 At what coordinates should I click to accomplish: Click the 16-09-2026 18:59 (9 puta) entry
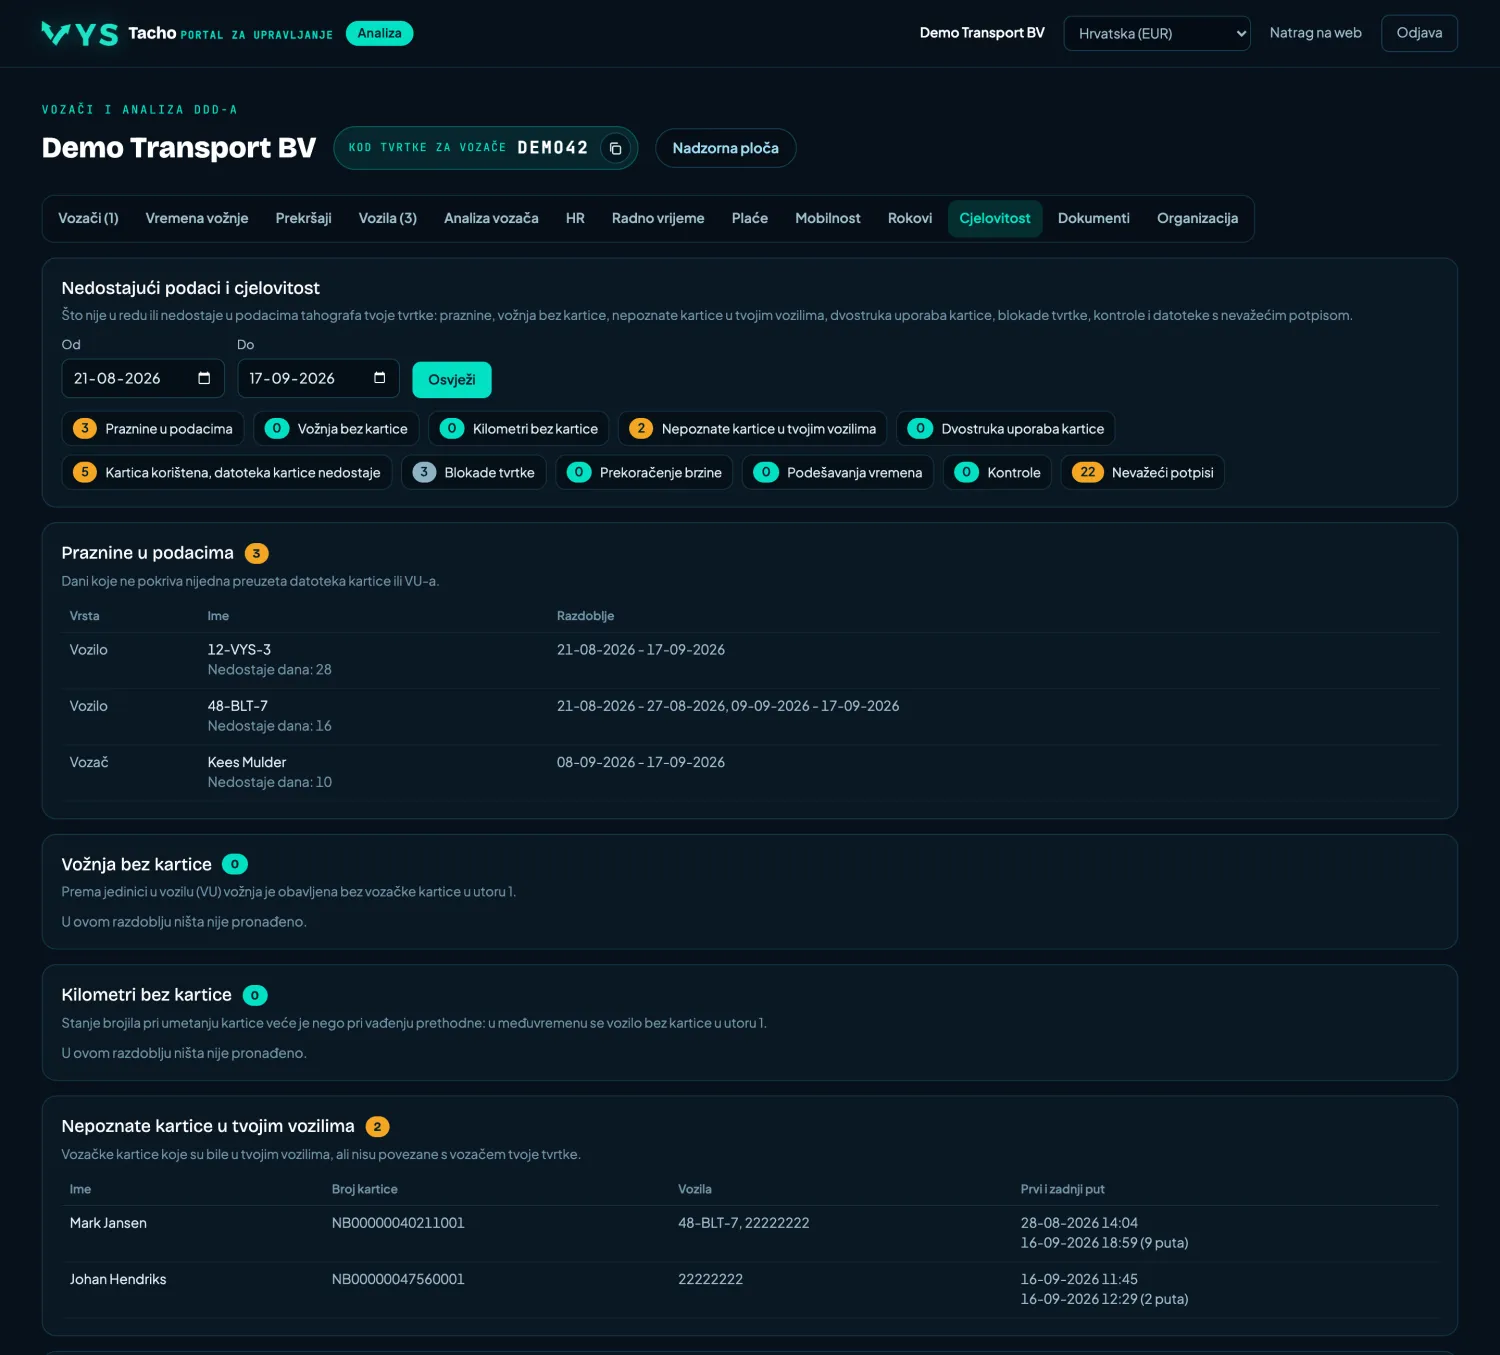(x=1104, y=1243)
